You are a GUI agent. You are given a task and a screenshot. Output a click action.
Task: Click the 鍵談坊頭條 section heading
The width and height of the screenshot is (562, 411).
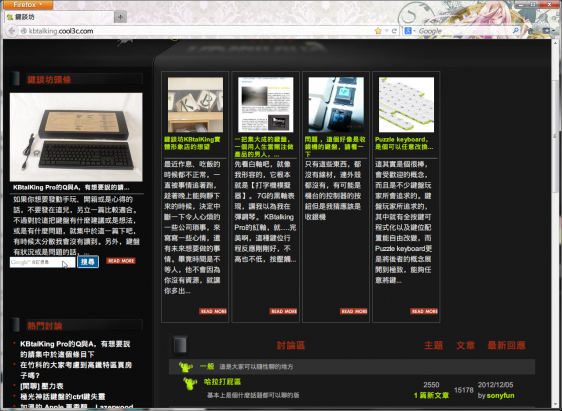click(x=49, y=80)
